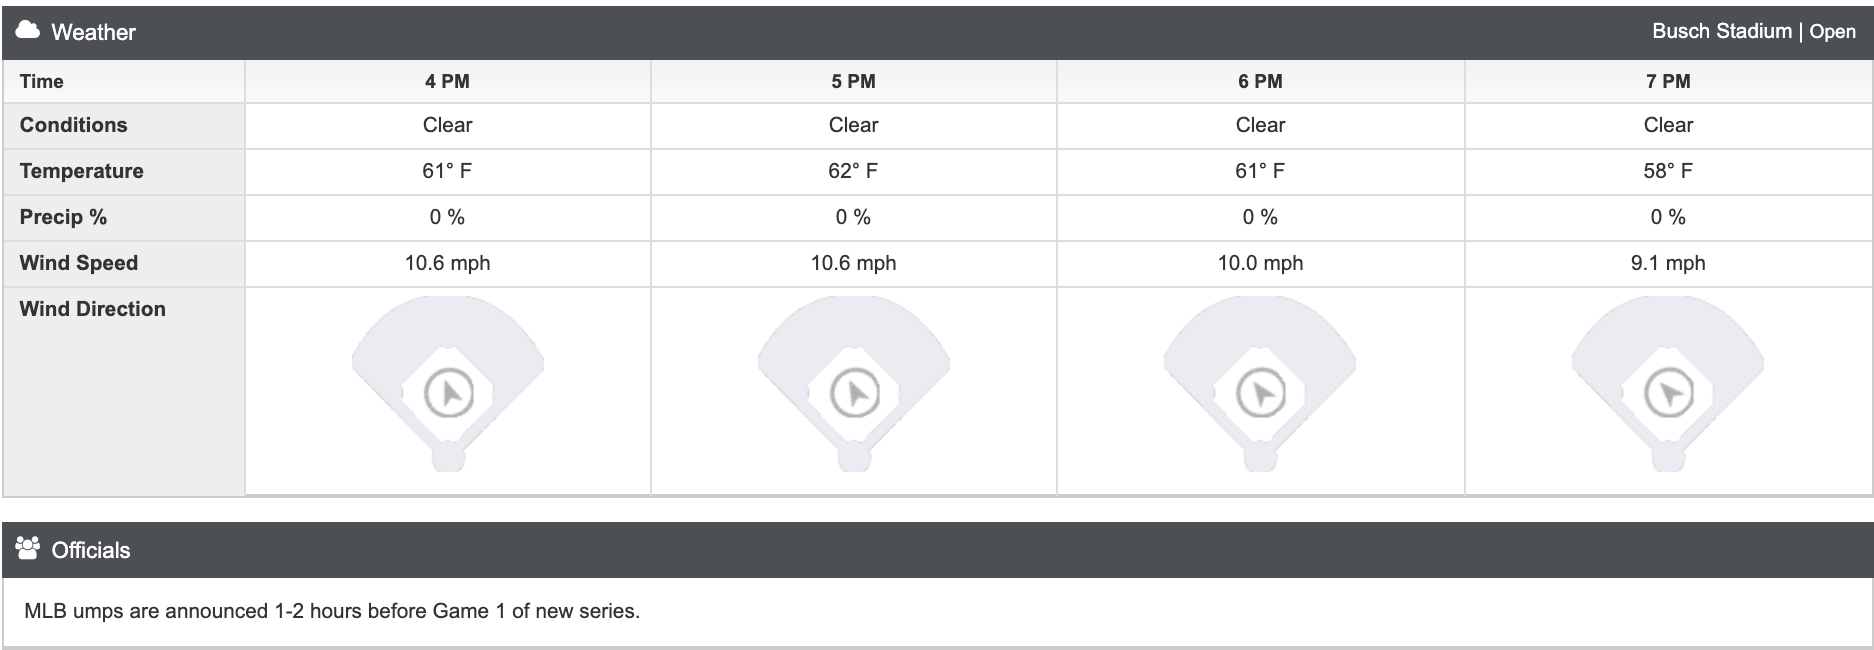Image resolution: width=1874 pixels, height=650 pixels.
Task: Click the 6 PM wind direction compass arrow
Action: click(1261, 393)
